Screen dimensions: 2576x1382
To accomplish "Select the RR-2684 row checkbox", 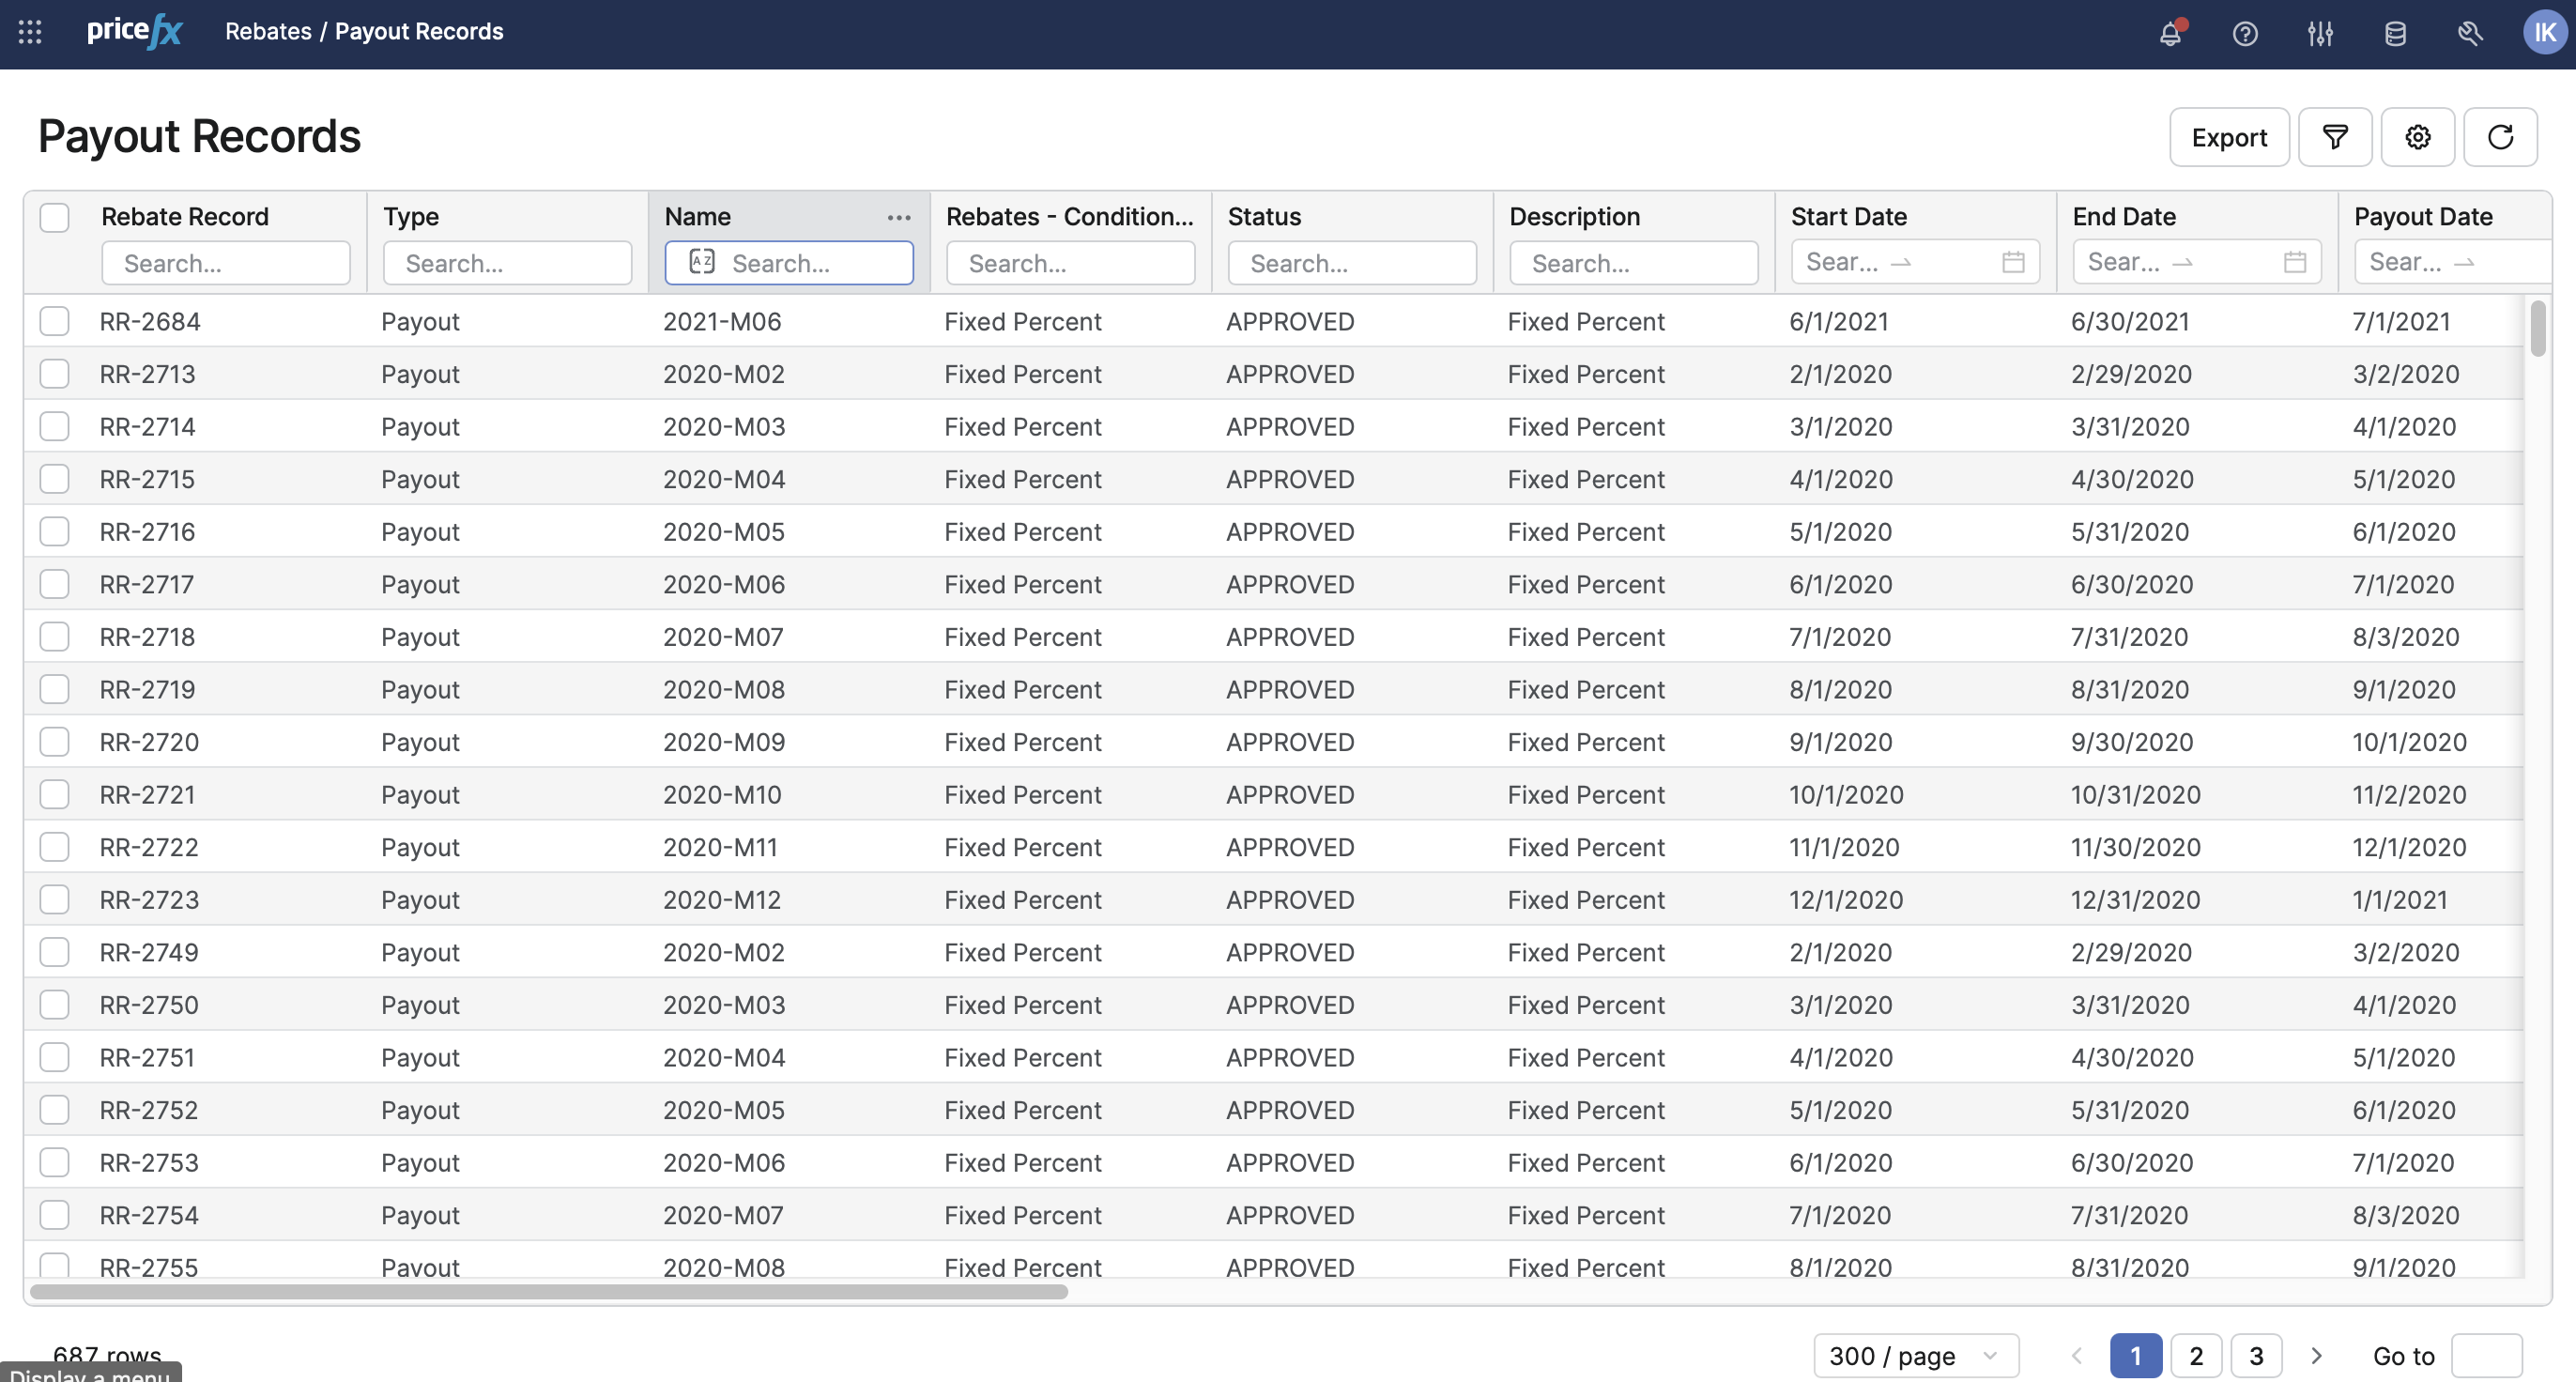I will [54, 321].
